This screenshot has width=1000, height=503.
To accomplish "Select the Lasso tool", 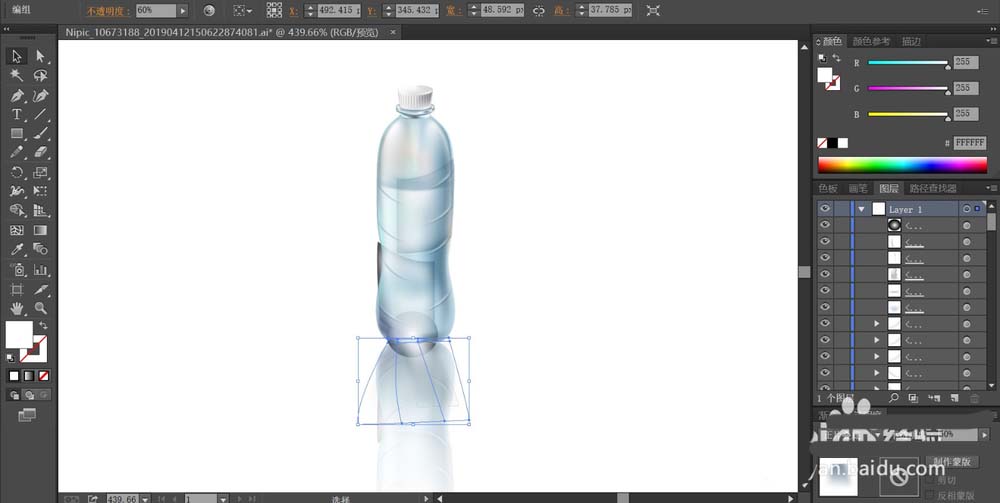I will 41,76.
